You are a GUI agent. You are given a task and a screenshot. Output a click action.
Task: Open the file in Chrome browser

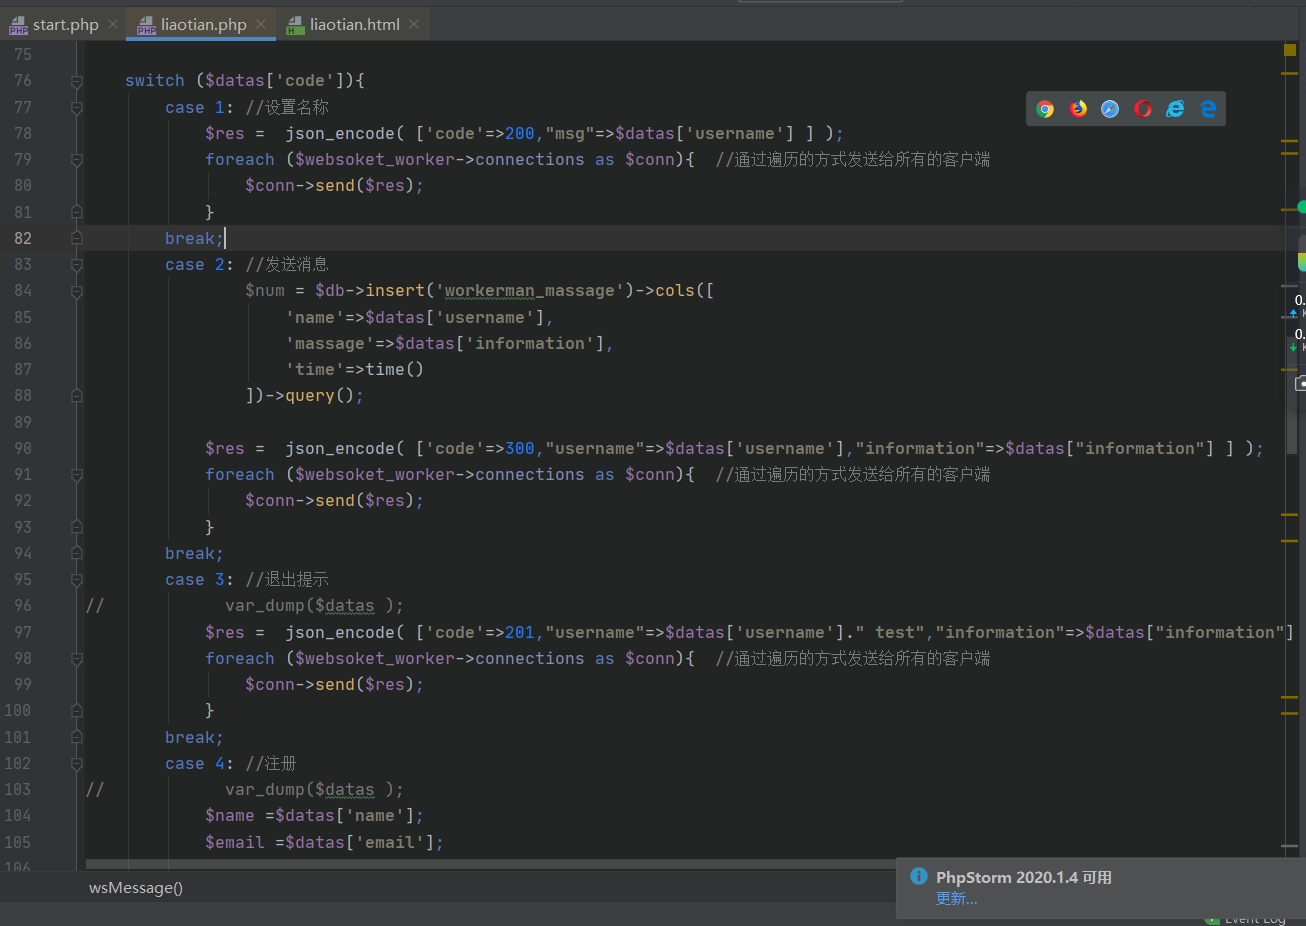click(1045, 109)
